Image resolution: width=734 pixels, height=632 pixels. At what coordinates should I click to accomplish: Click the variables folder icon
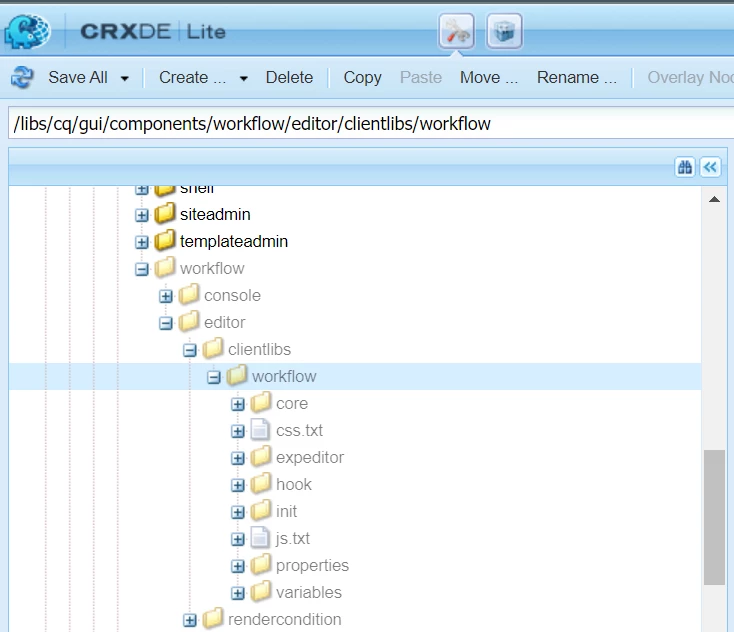(261, 592)
